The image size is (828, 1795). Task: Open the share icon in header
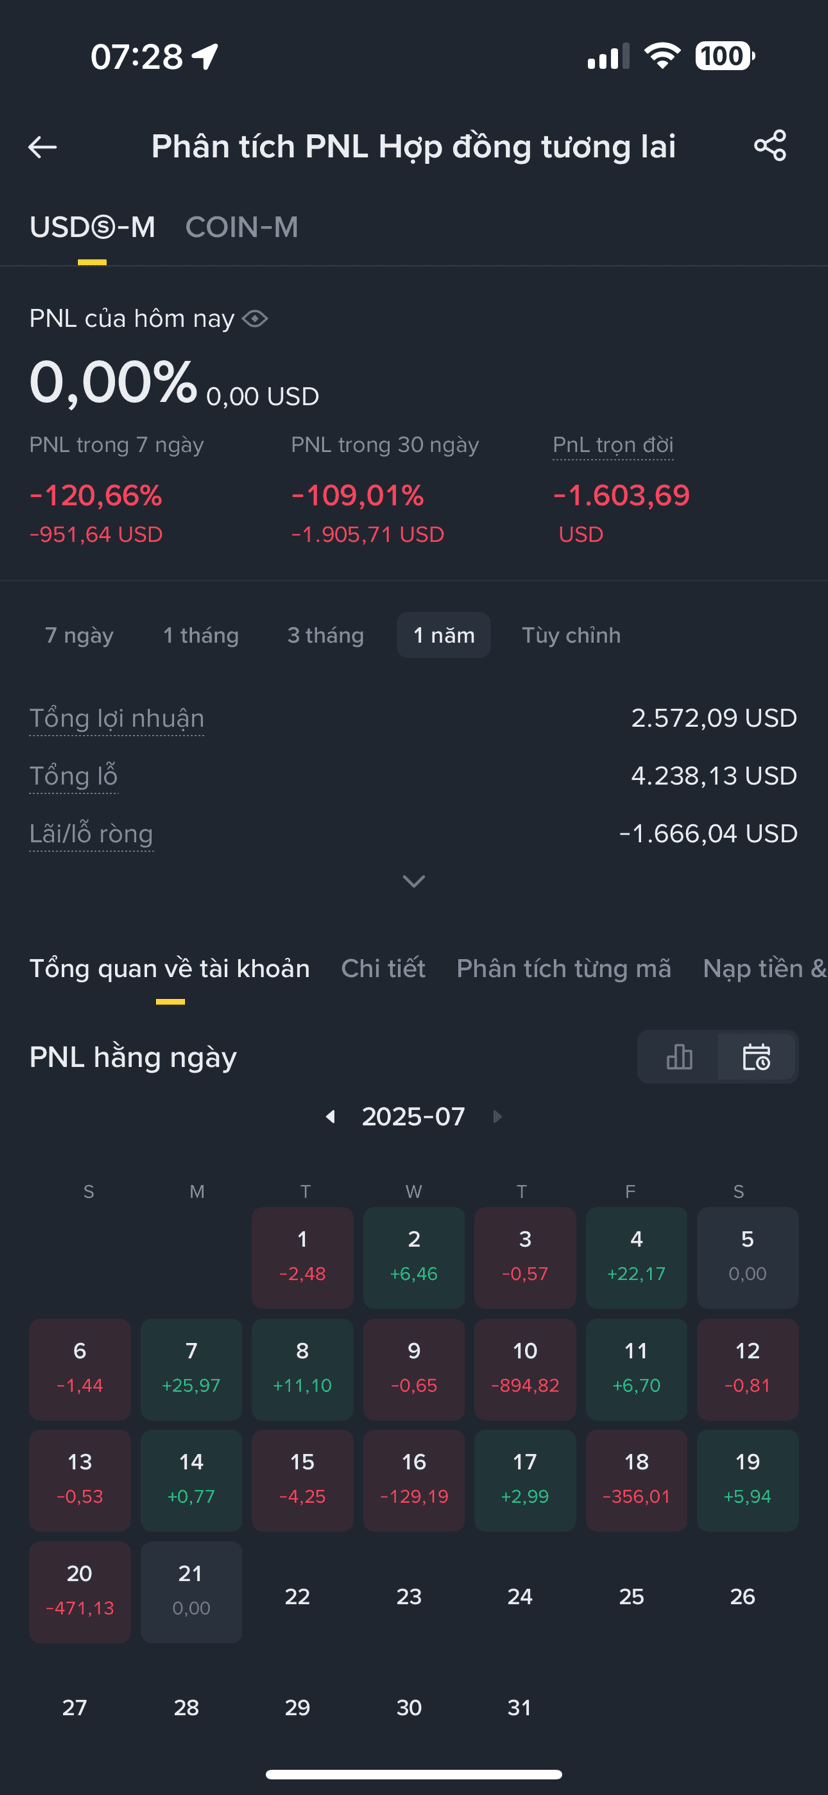(770, 146)
